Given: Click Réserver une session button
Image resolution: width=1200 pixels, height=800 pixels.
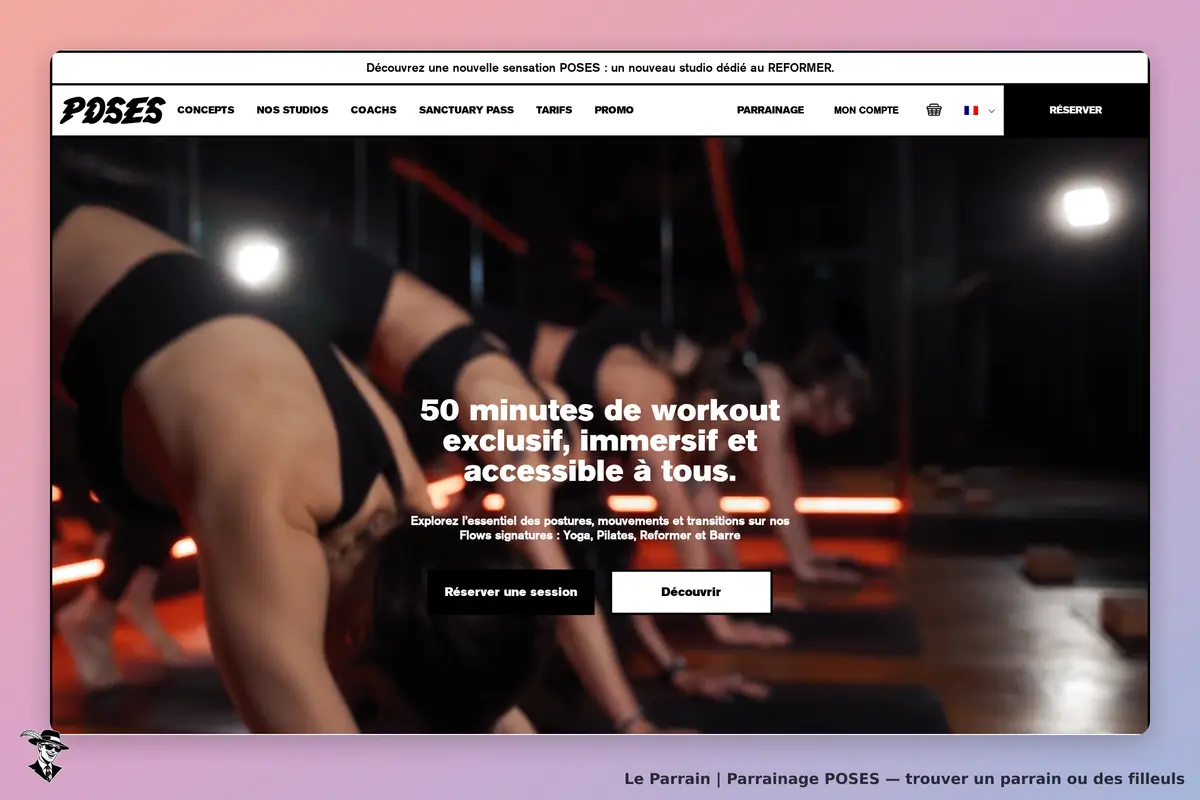Looking at the screenshot, I should [x=511, y=592].
